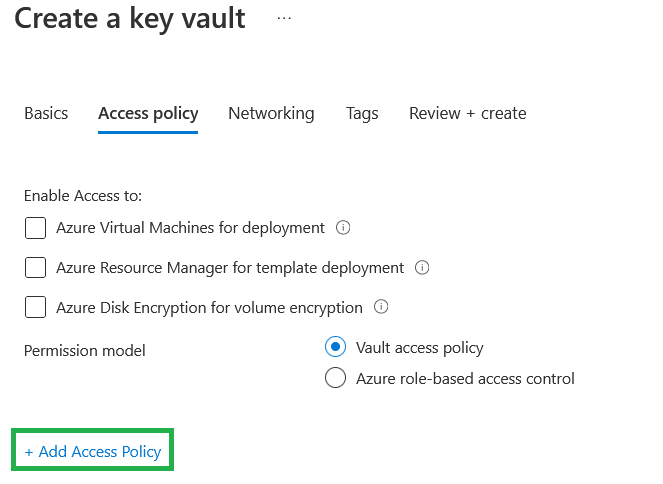663x484 pixels.
Task: Tick Azure Disk Encryption for volume encryption
Action: [36, 308]
